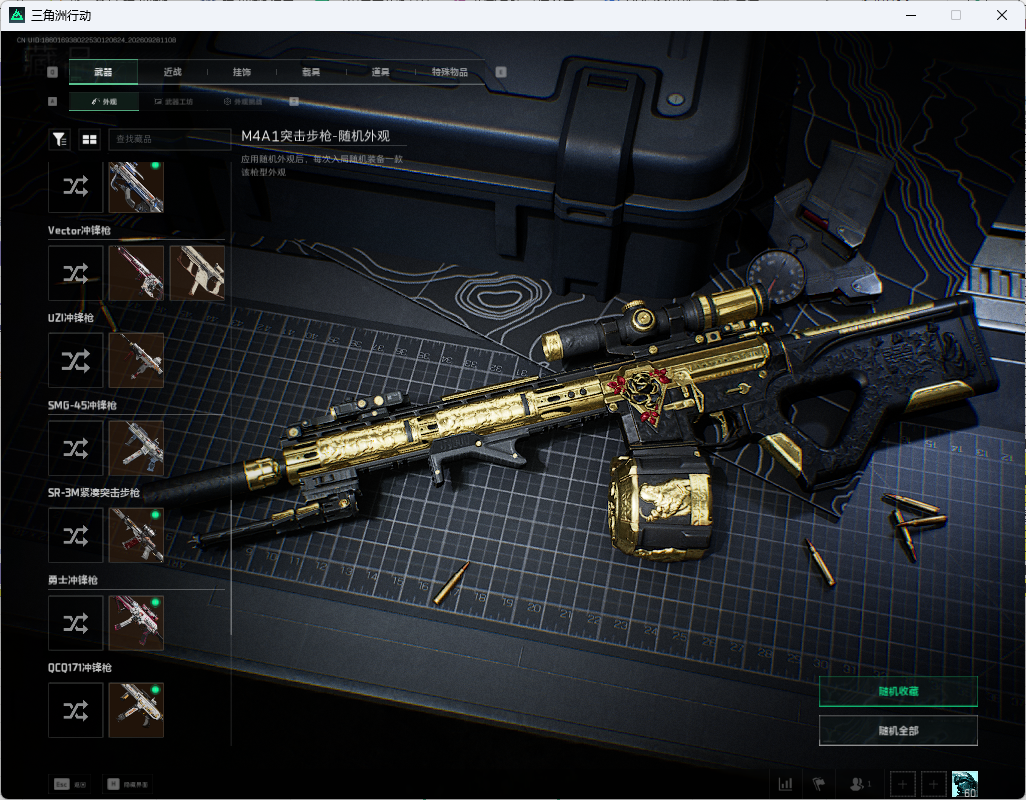
Task: Click the UZI冲锋枪 section label
Action: tap(71, 318)
